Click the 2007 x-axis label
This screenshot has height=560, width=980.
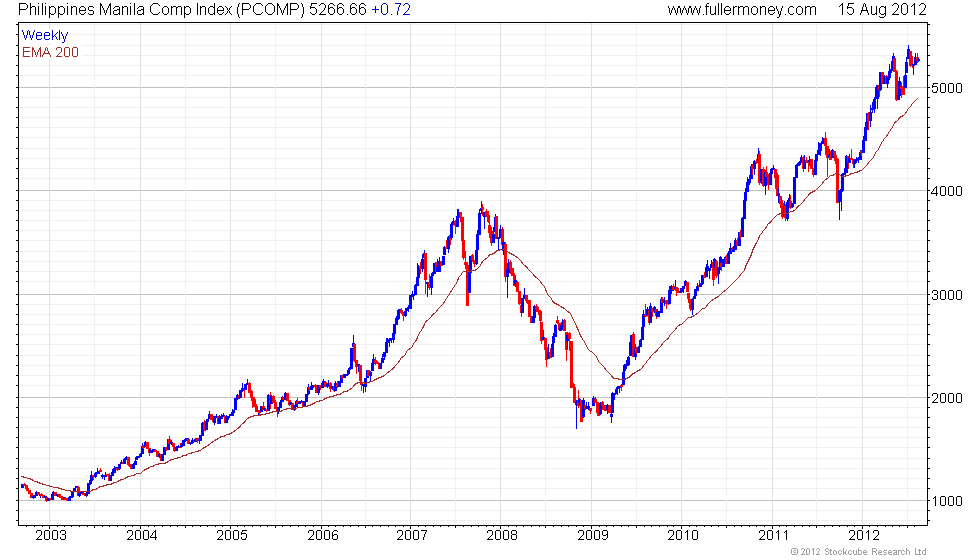coord(412,535)
